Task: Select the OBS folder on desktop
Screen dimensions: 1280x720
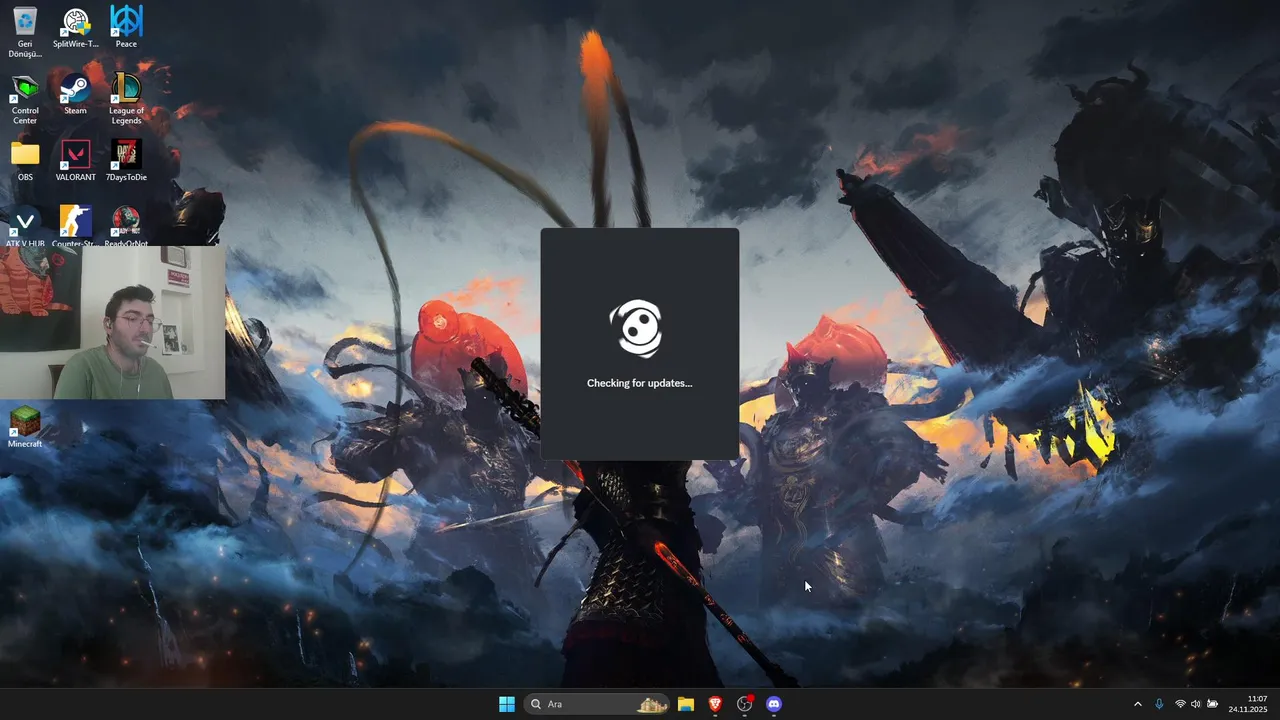Action: pyautogui.click(x=25, y=160)
